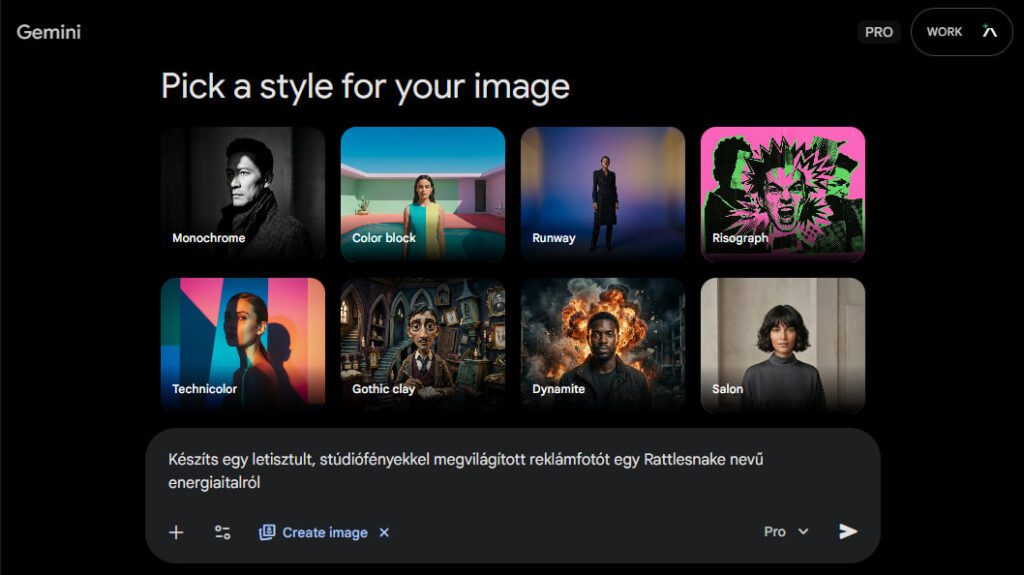Viewport: 1024px width, 575px height.
Task: Click the Gemini logo
Action: [x=49, y=32]
